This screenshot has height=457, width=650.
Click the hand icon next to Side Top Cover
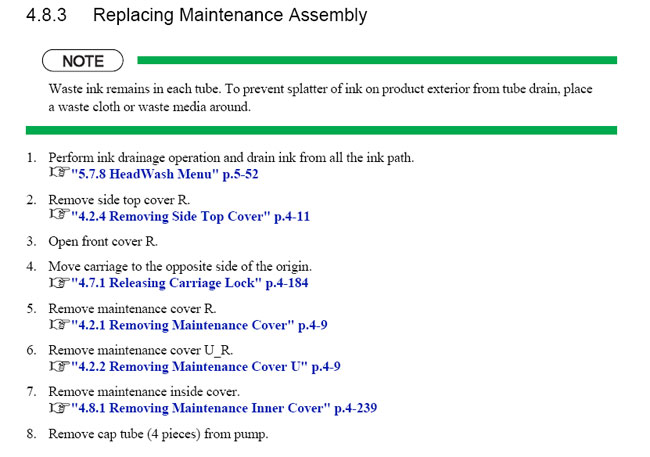[59, 214]
